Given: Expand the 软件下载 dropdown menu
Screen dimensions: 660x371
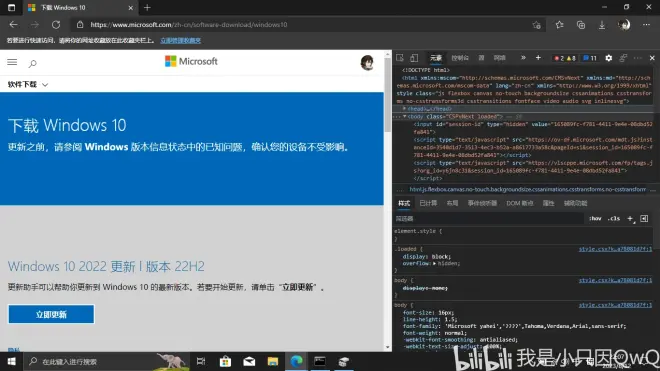Looking at the screenshot, I should coord(28,84).
